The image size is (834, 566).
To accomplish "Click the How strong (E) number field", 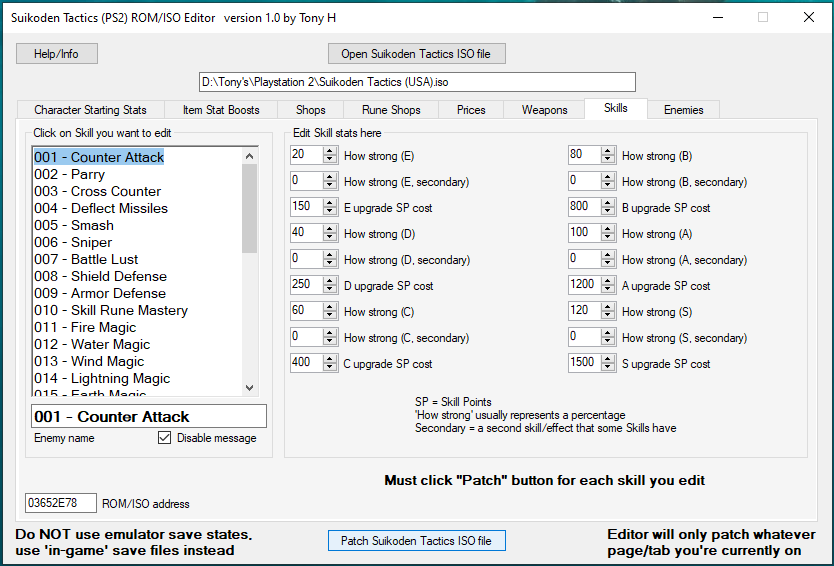I will (307, 155).
